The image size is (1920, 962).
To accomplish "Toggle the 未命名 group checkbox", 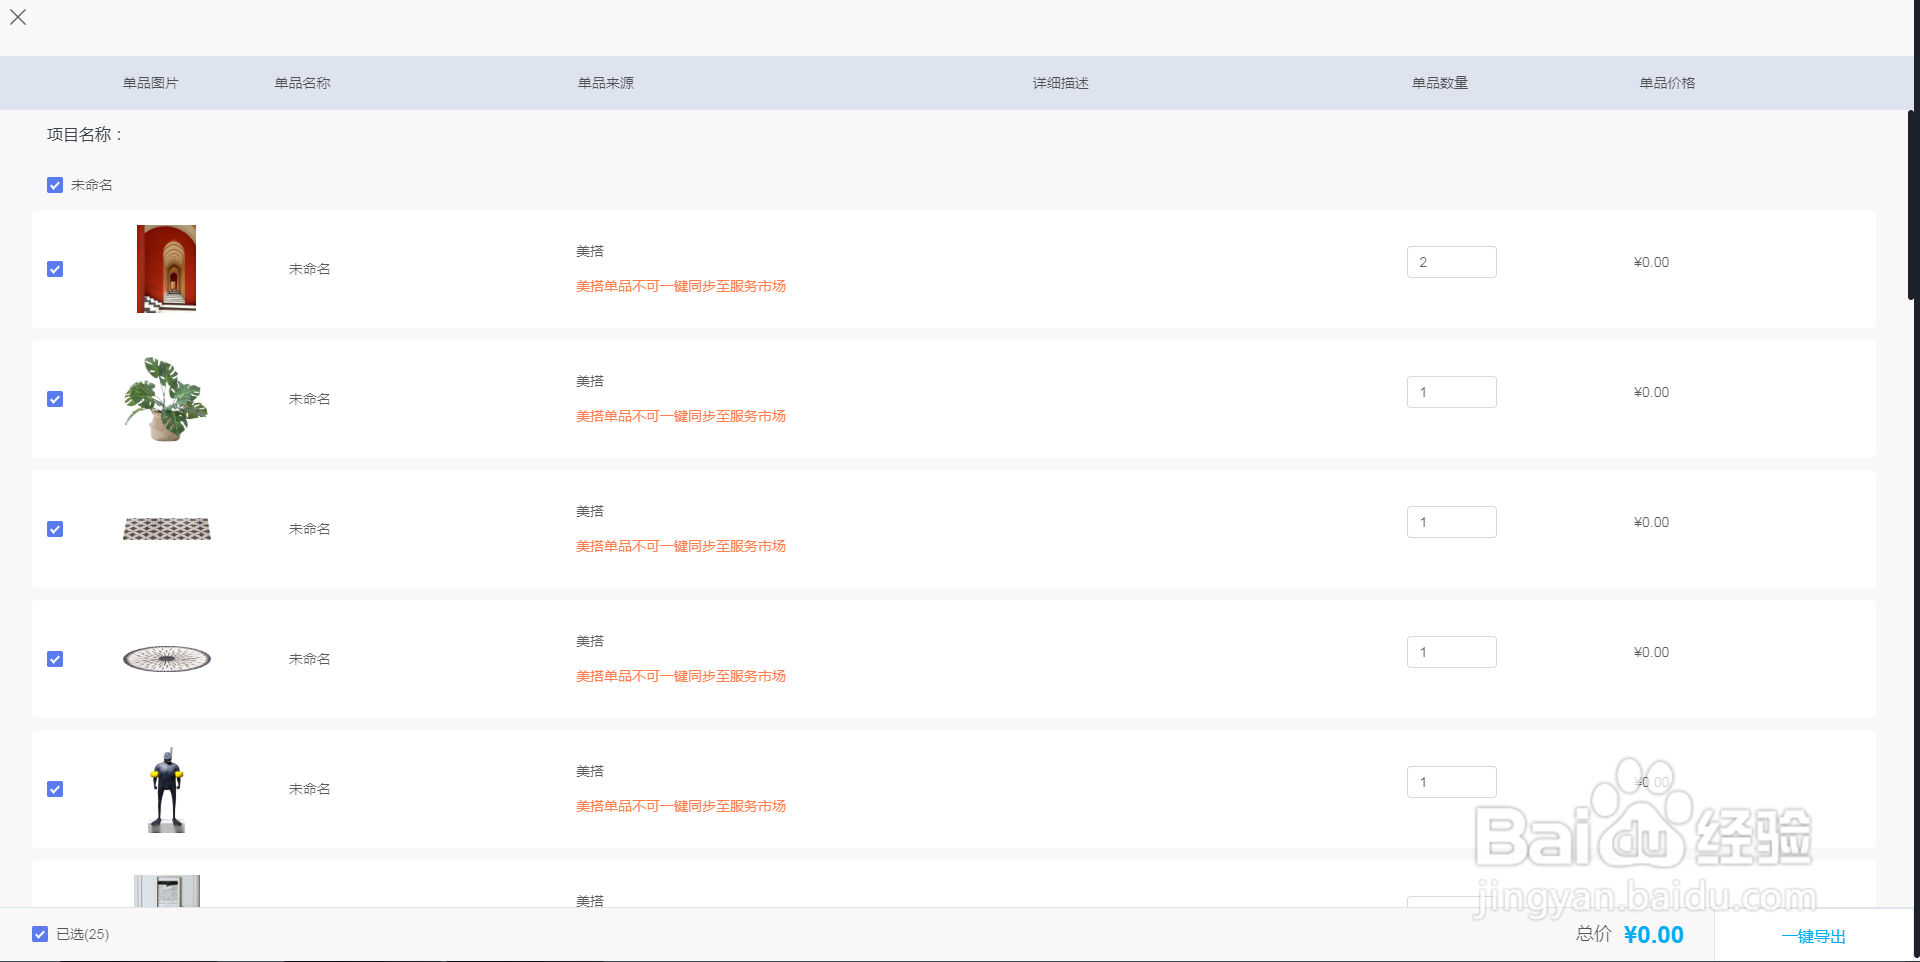I will (x=55, y=185).
